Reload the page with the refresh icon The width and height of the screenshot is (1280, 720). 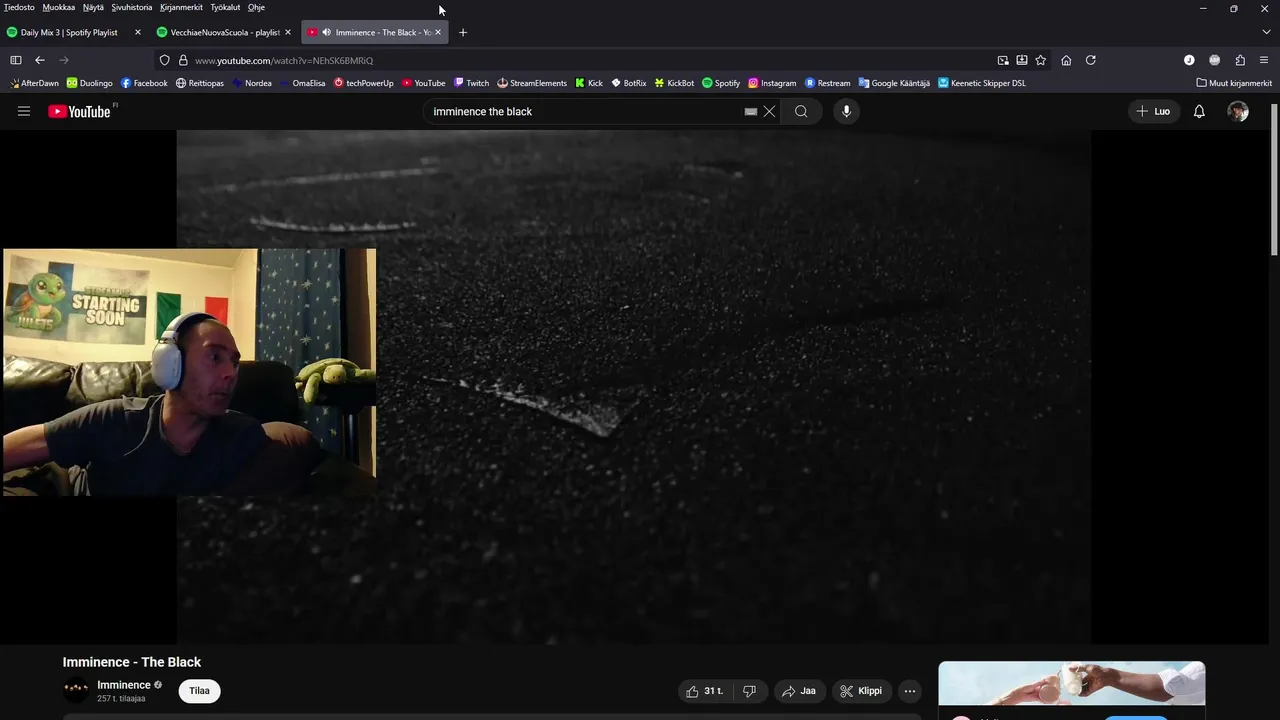1091,60
